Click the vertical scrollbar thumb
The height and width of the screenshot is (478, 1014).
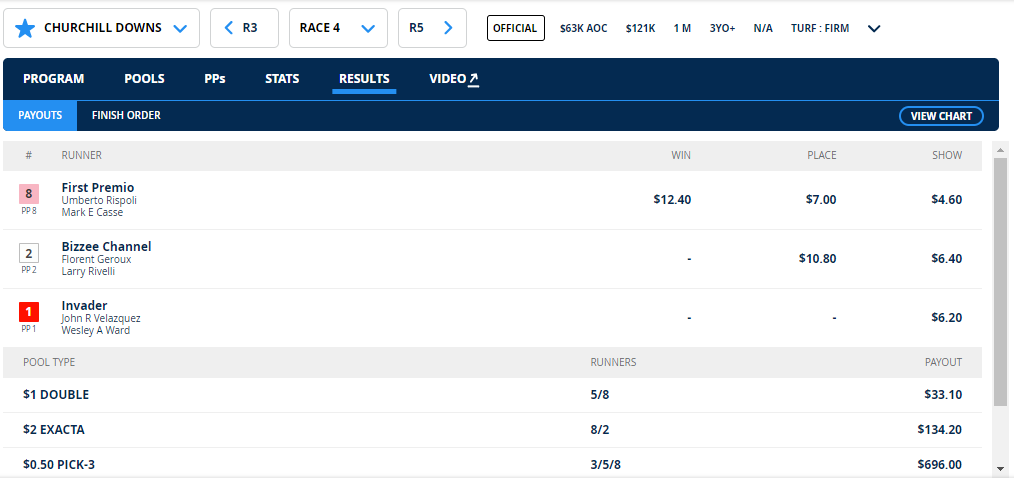[x=1000, y=282]
